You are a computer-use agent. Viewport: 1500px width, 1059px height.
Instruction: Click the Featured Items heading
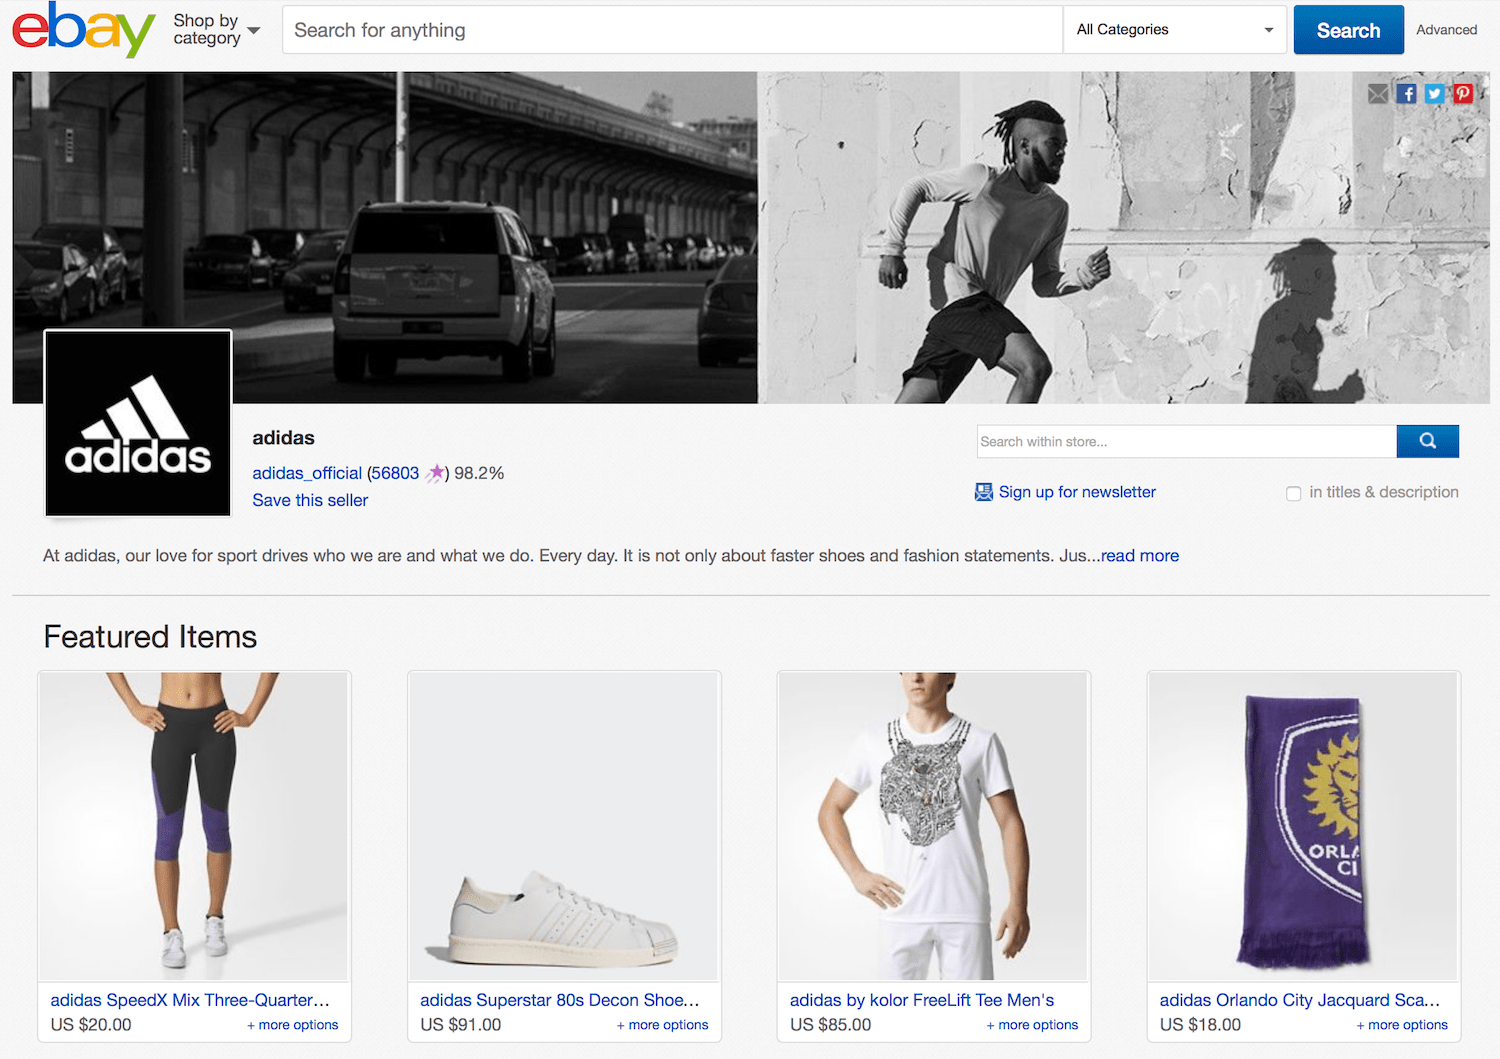click(x=150, y=637)
